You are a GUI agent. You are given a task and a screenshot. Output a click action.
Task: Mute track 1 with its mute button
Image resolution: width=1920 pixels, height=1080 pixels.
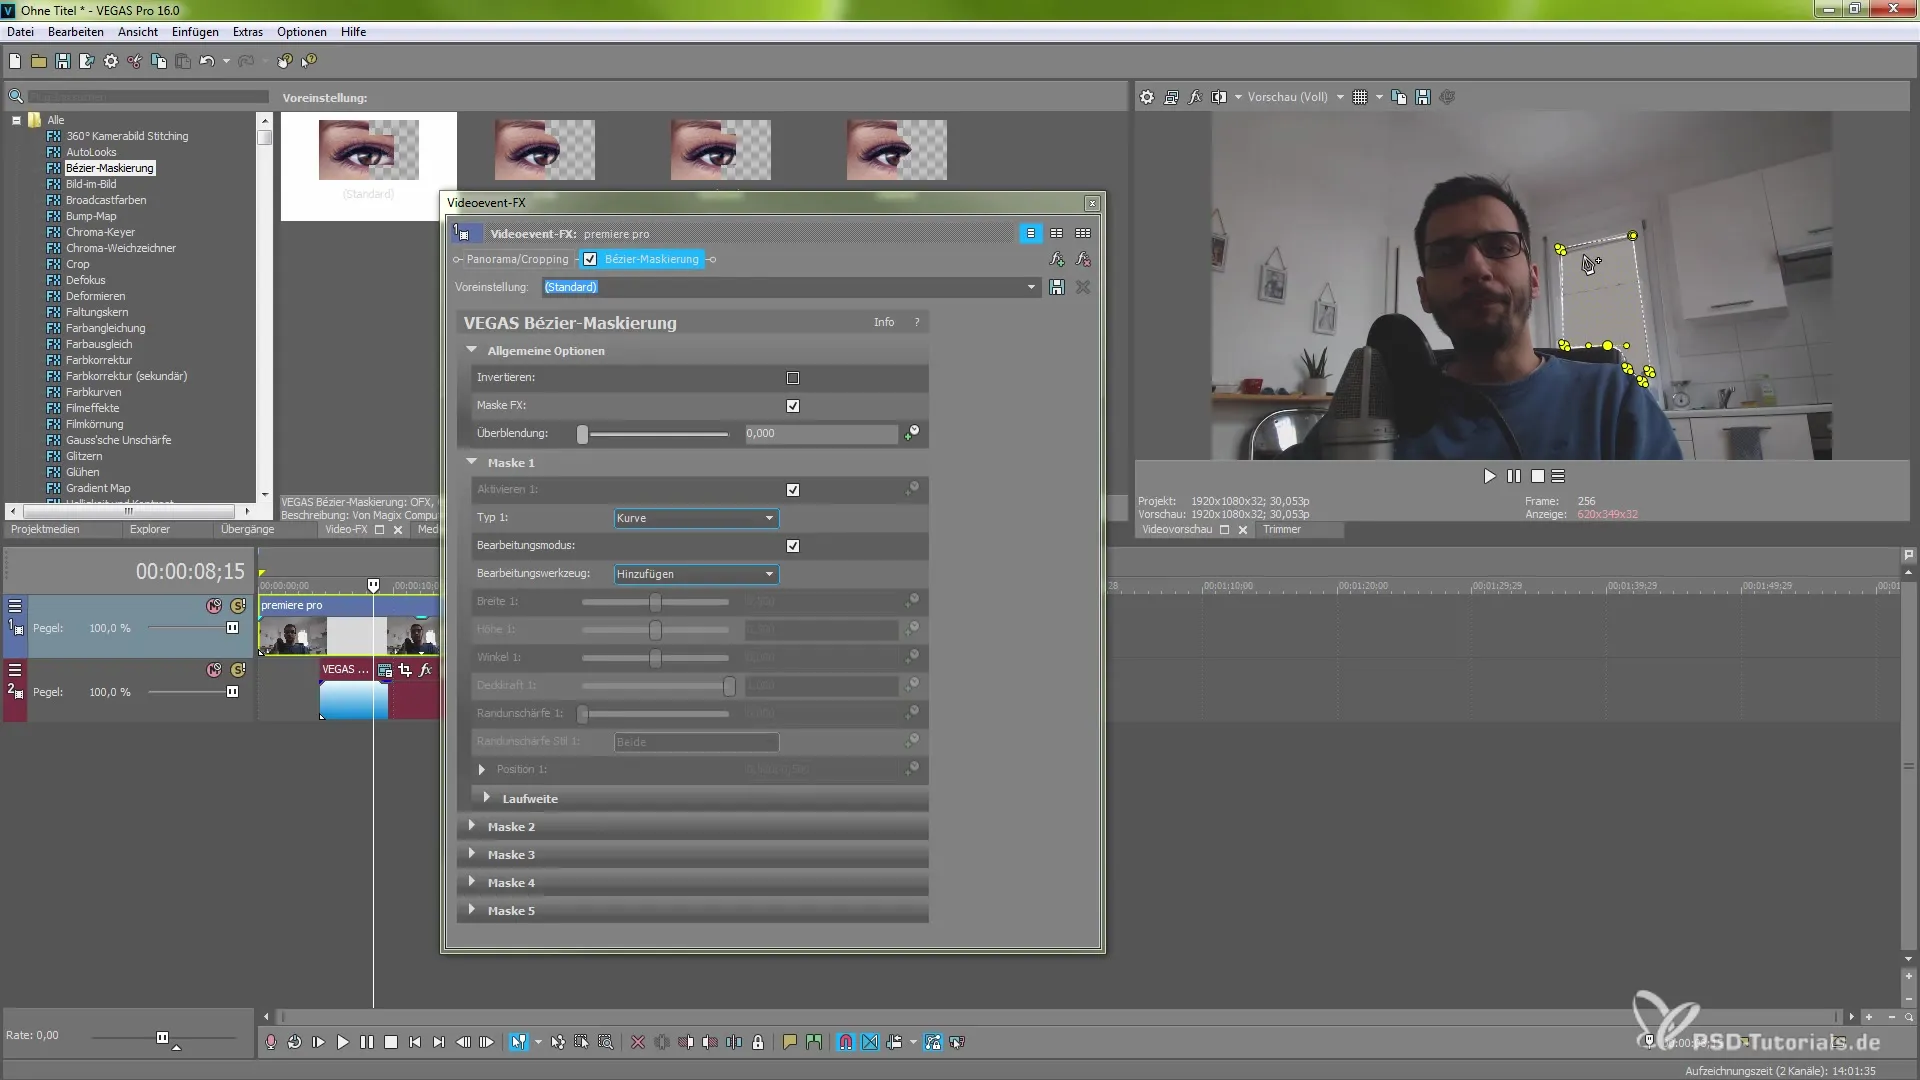pyautogui.click(x=214, y=606)
